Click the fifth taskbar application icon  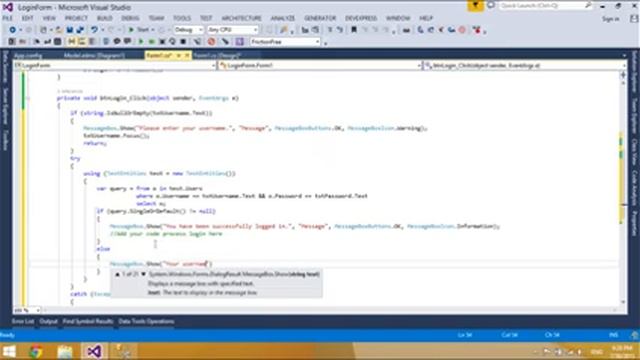coord(123,351)
